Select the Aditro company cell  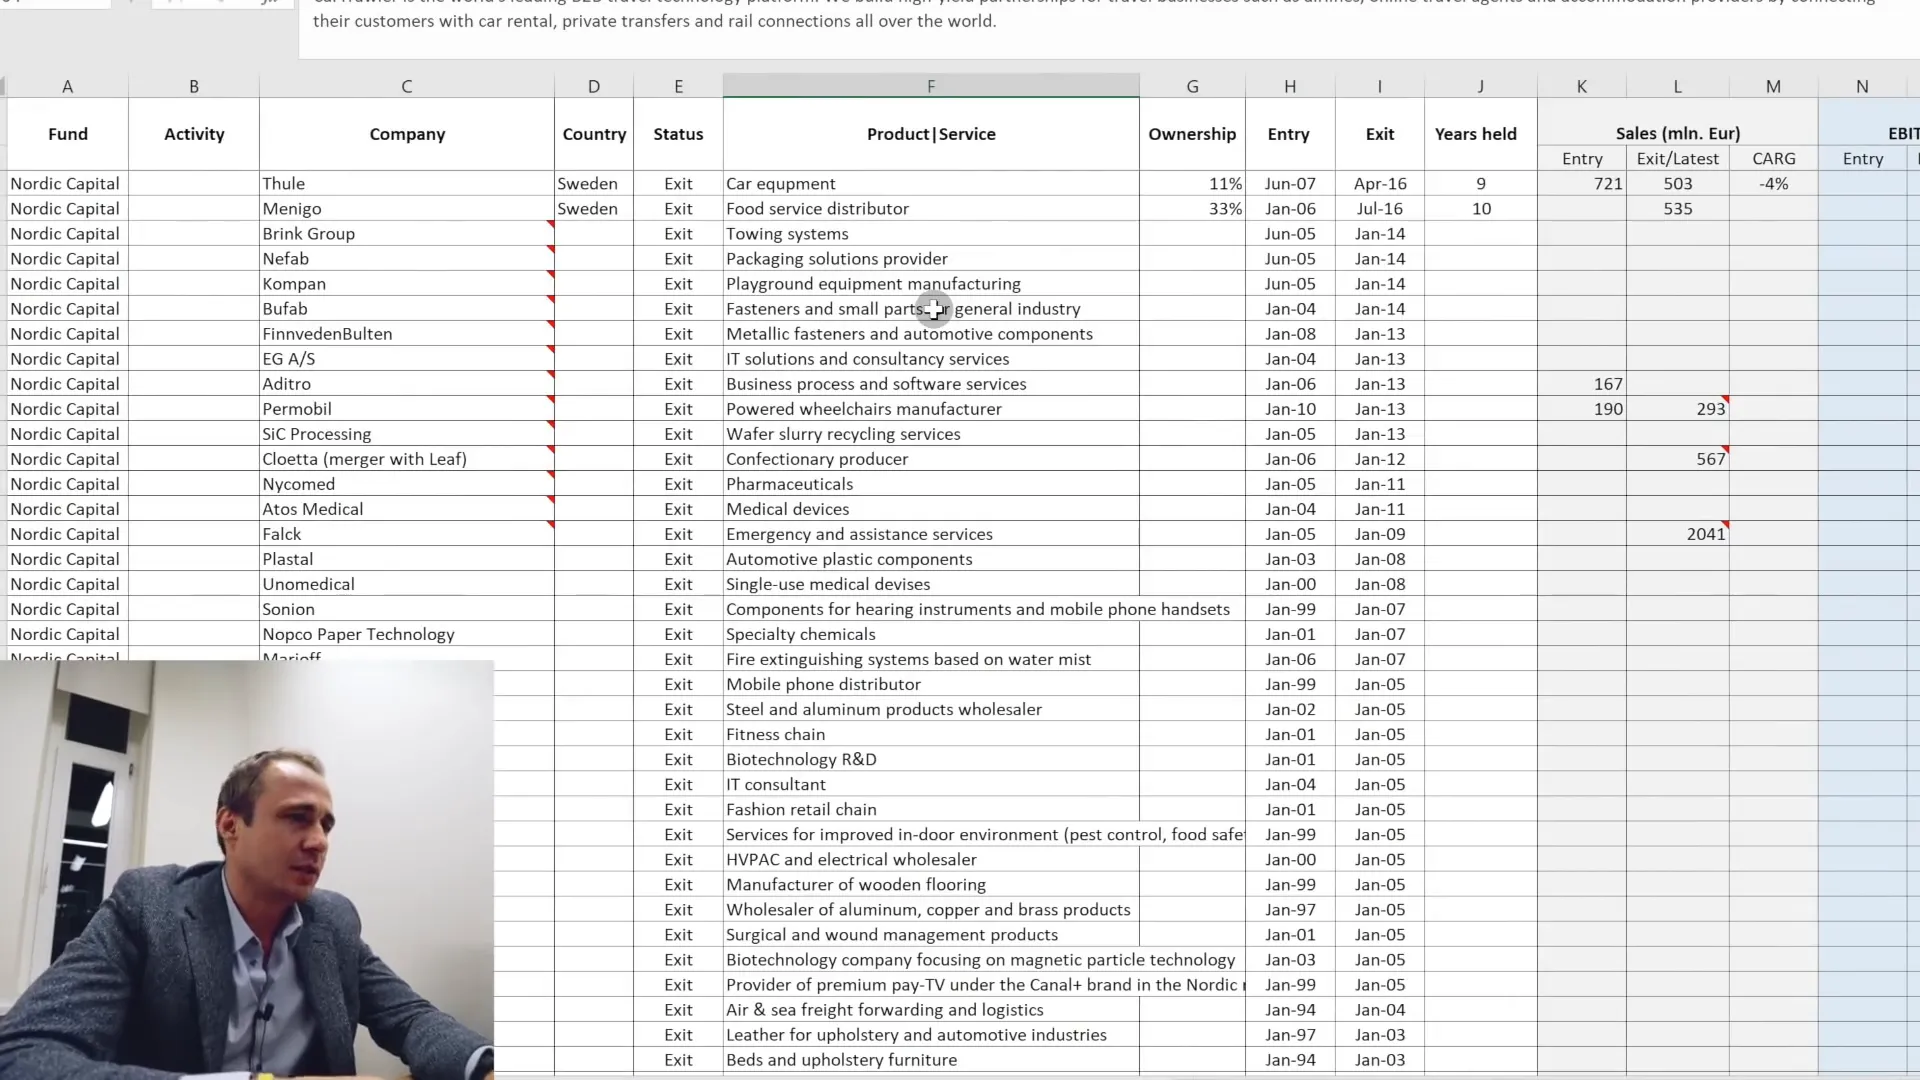coord(407,384)
